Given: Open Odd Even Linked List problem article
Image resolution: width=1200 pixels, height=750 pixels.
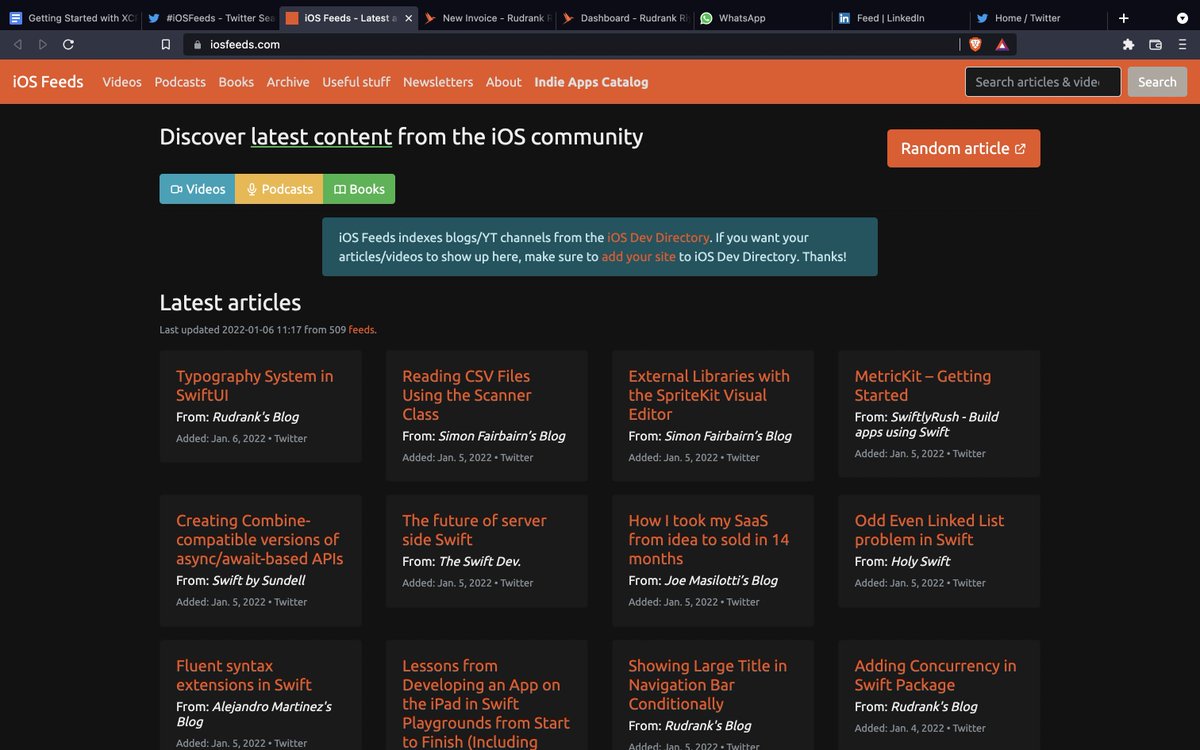Looking at the screenshot, I should pos(929,530).
